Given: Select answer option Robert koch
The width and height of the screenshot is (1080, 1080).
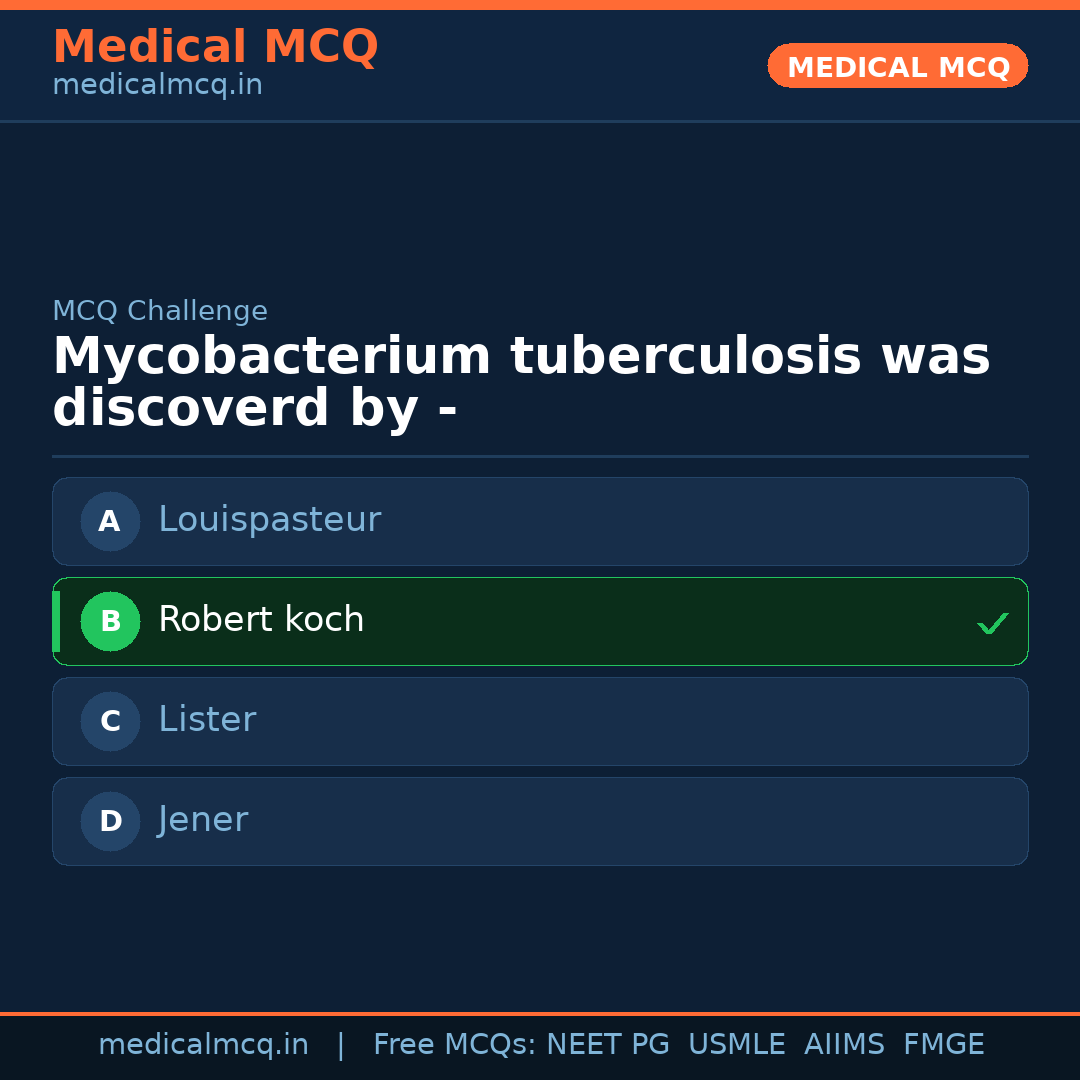Looking at the screenshot, I should 540,621.
